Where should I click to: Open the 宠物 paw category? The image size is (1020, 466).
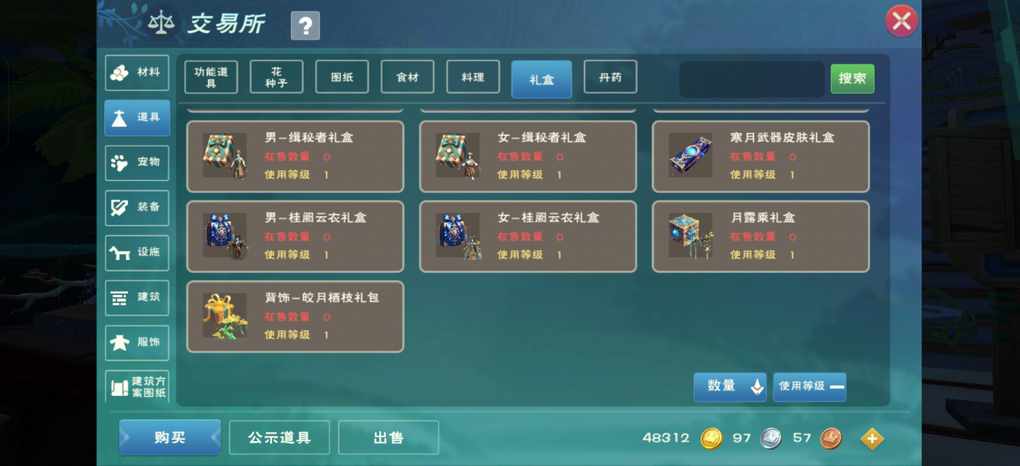click(137, 163)
